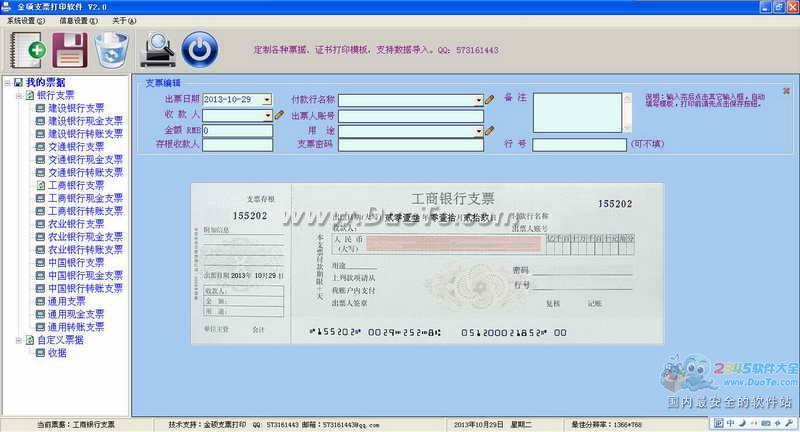This screenshot has height=432, width=800.
Task: Click the 备注 text area
Action: [577, 112]
